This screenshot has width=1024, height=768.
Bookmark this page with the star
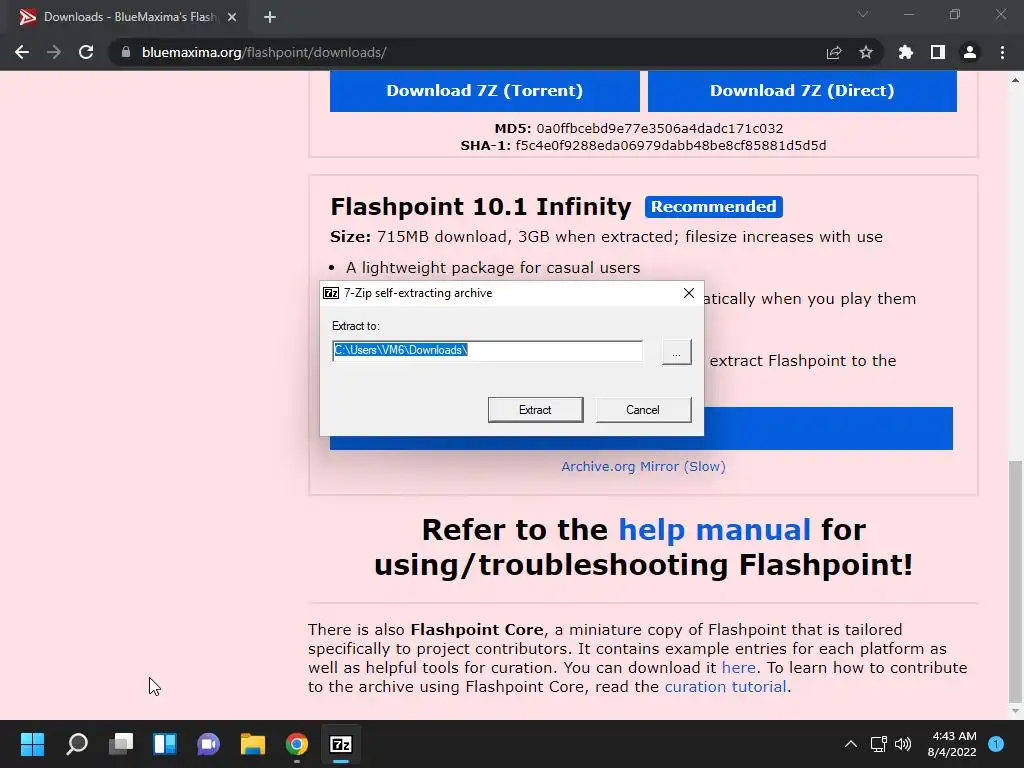pos(866,52)
